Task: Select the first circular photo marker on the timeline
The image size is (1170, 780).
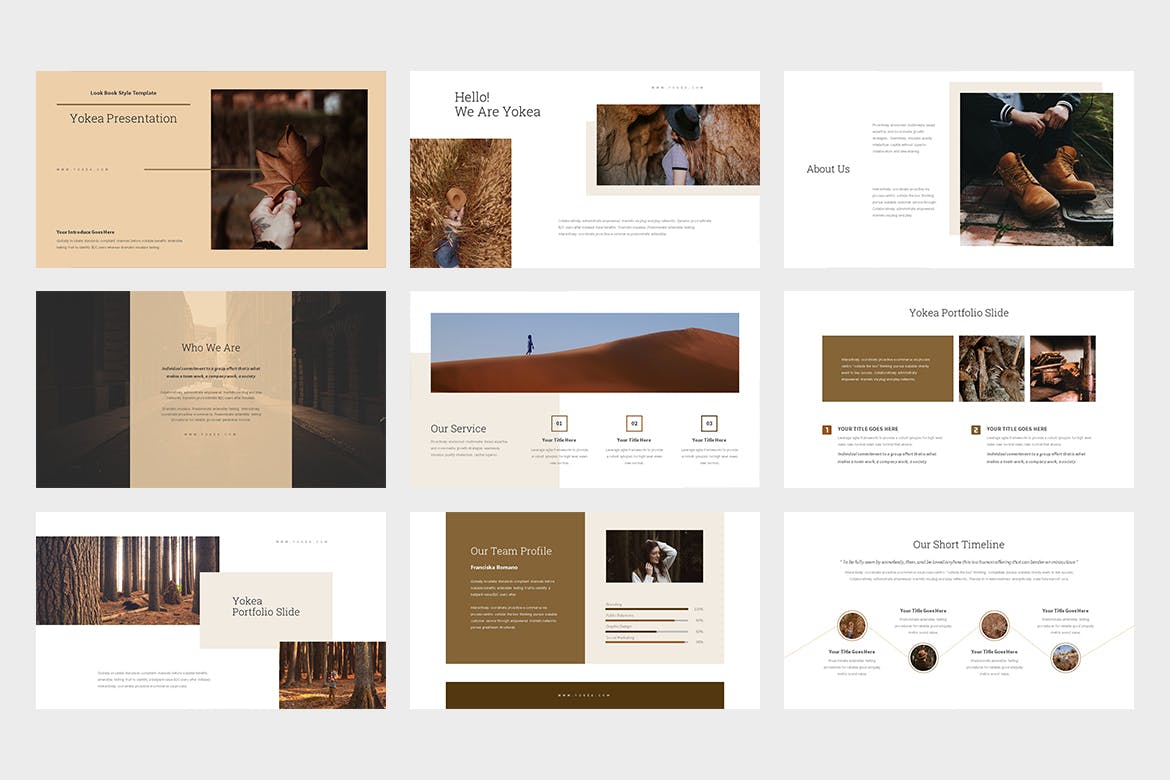Action: [x=852, y=628]
